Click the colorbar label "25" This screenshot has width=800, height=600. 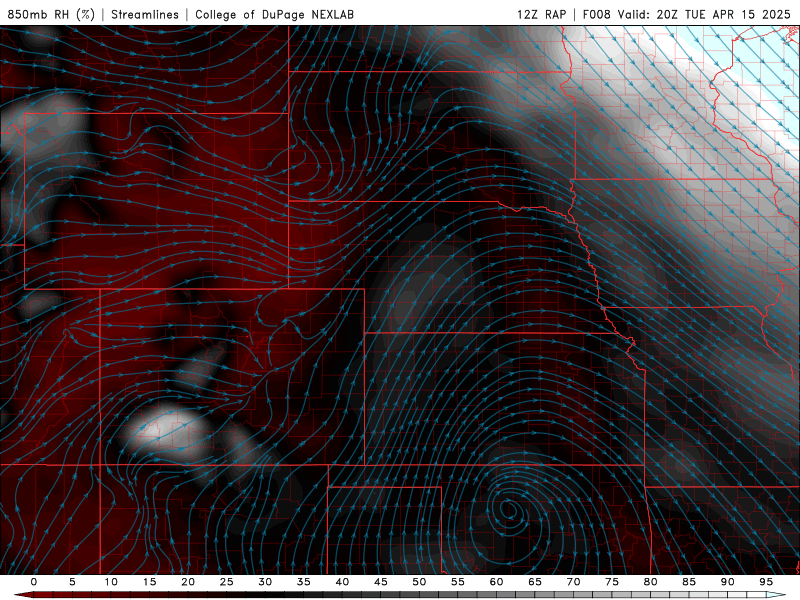[x=227, y=582]
